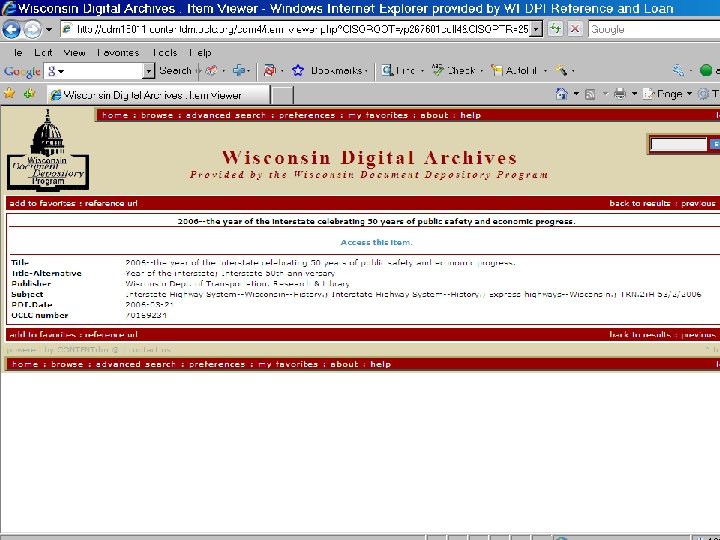Click the lower 'back to results' link
The image size is (720, 540).
[640, 335]
